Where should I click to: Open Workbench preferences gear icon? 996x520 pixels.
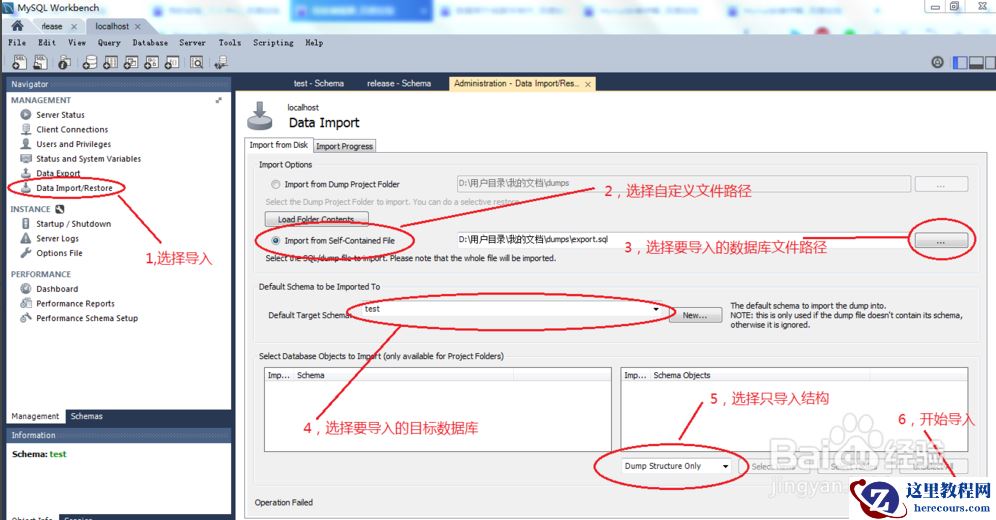[x=938, y=62]
